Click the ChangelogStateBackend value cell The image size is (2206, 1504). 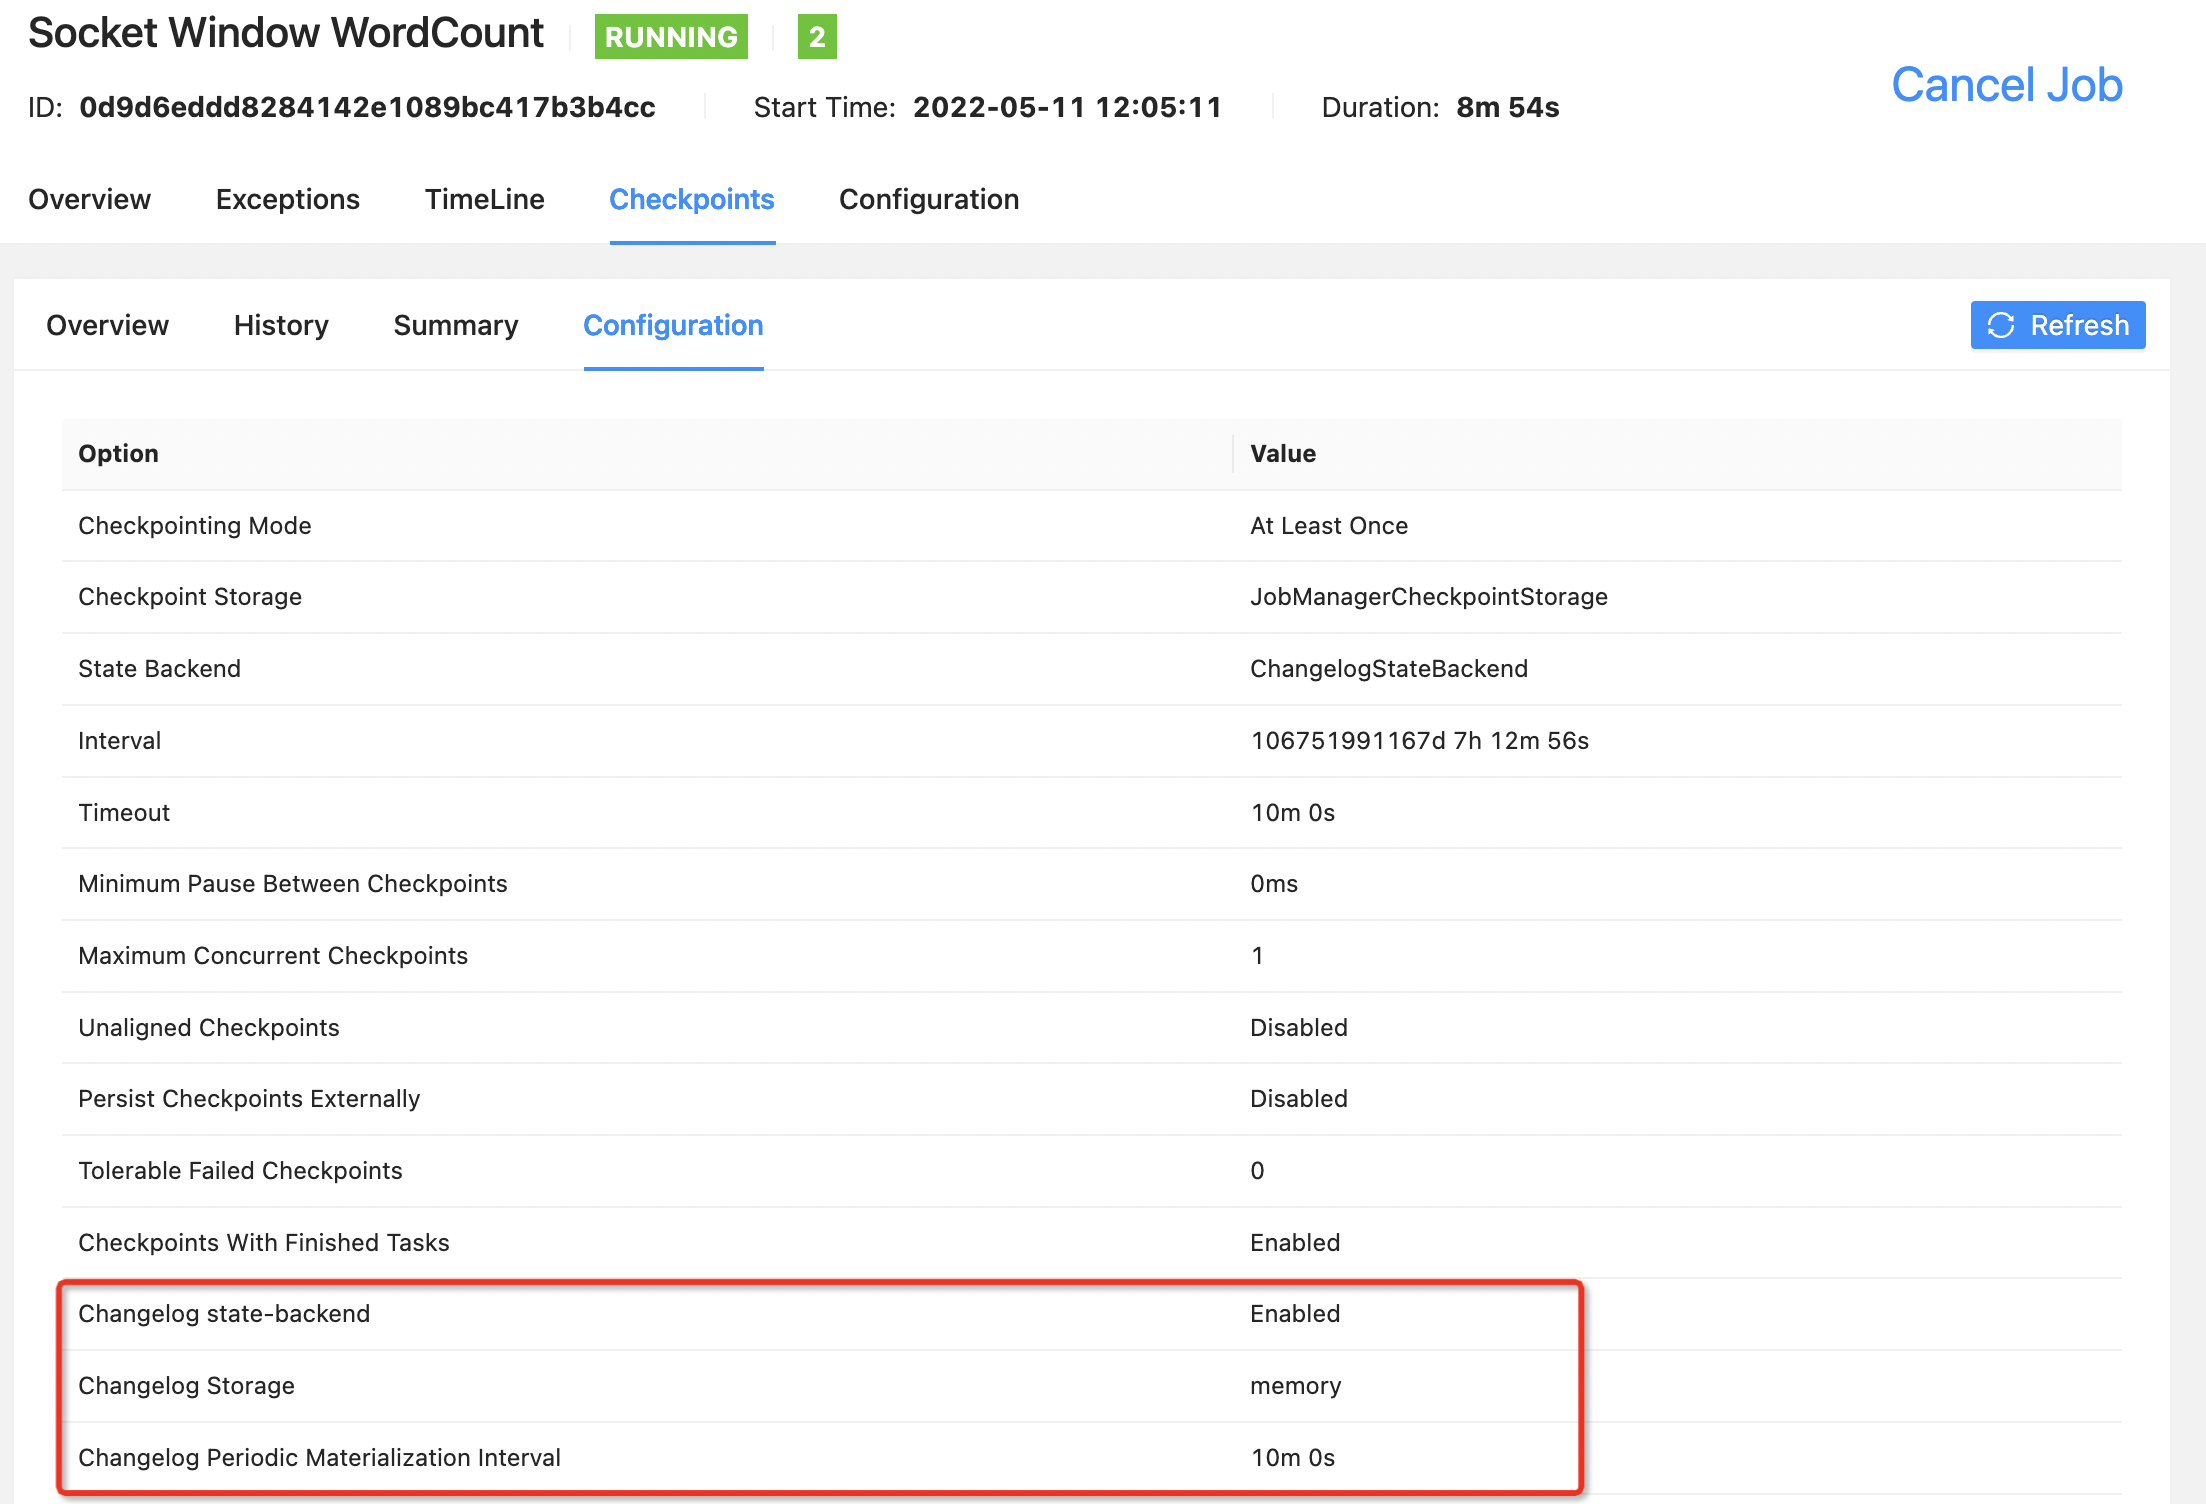pyautogui.click(x=1388, y=668)
